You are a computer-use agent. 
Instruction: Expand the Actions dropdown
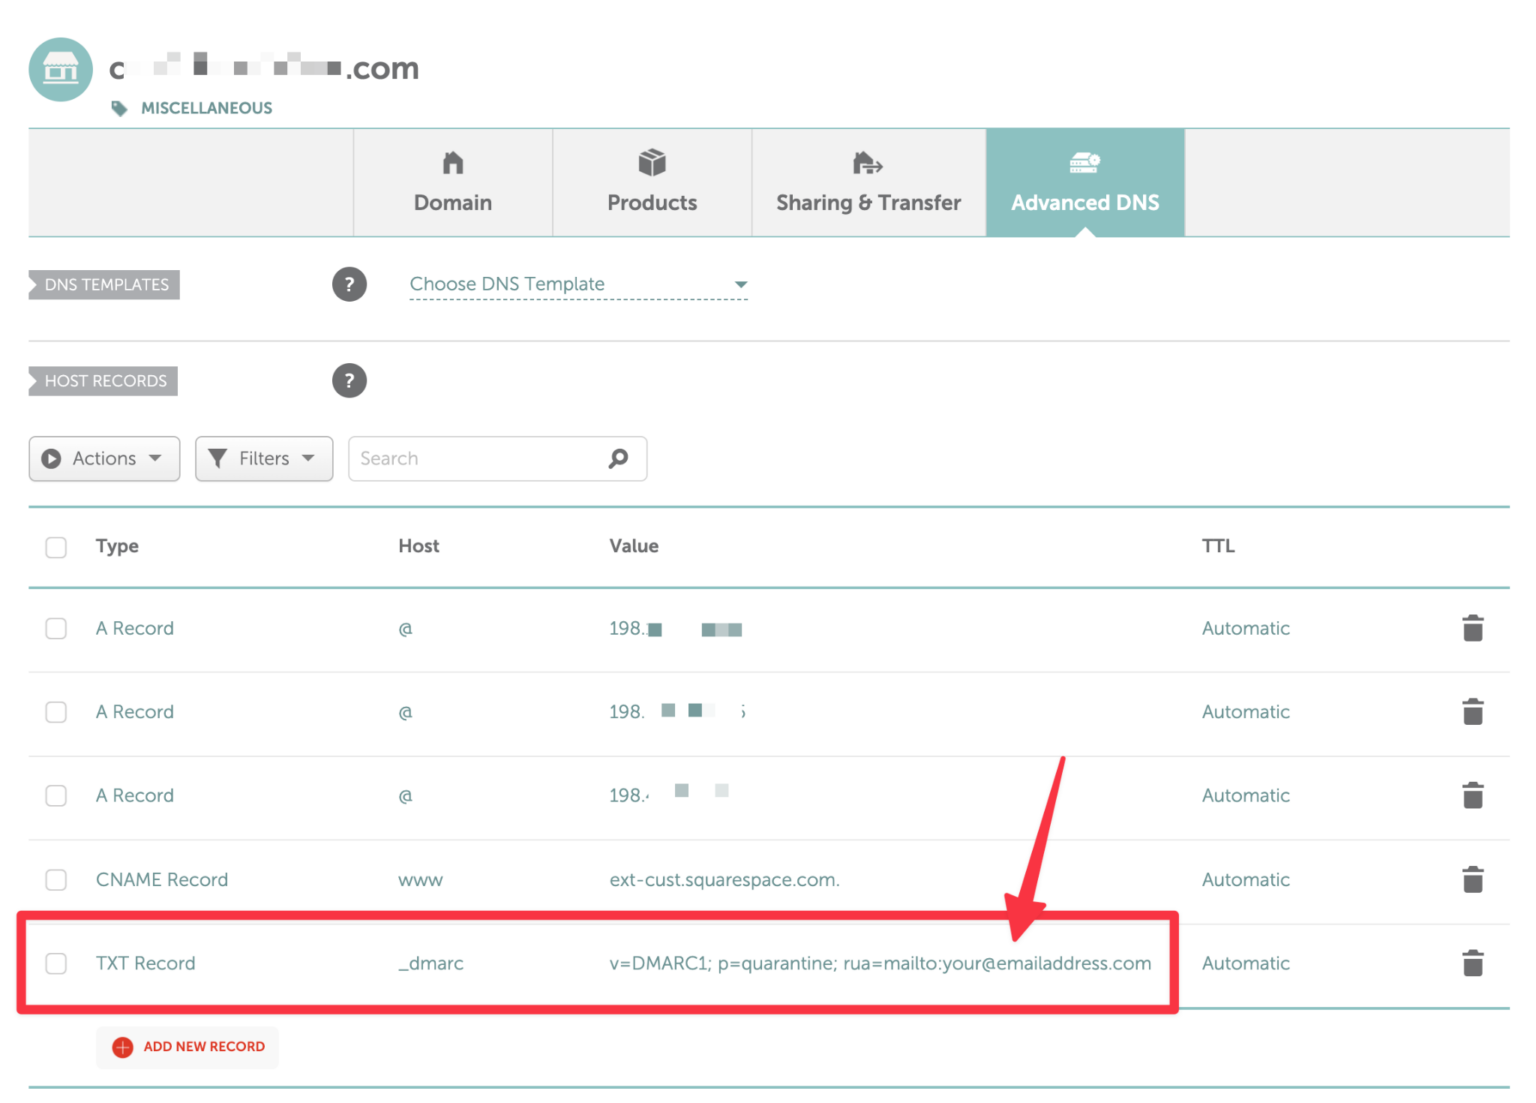[x=104, y=458]
